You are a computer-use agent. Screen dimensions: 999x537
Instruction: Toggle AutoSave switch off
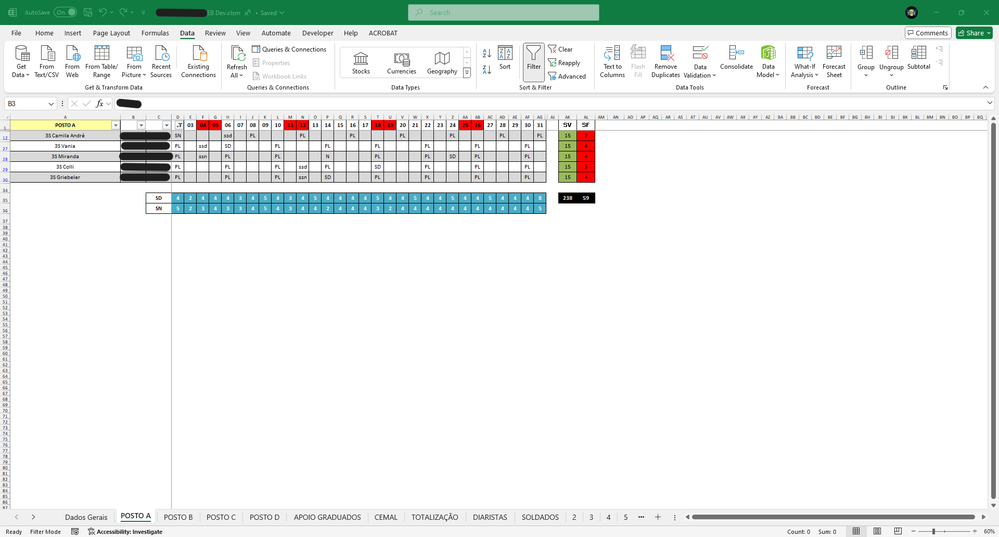tap(65, 12)
